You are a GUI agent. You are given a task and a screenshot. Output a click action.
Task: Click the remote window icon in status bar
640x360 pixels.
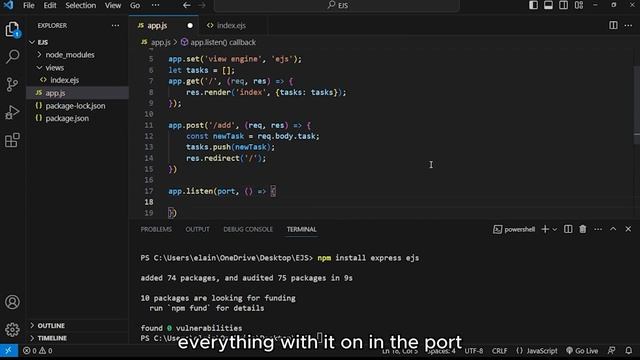click(x=9, y=351)
